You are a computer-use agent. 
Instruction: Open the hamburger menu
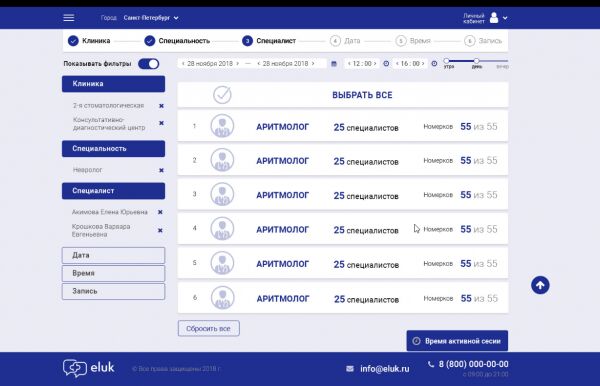(x=69, y=18)
